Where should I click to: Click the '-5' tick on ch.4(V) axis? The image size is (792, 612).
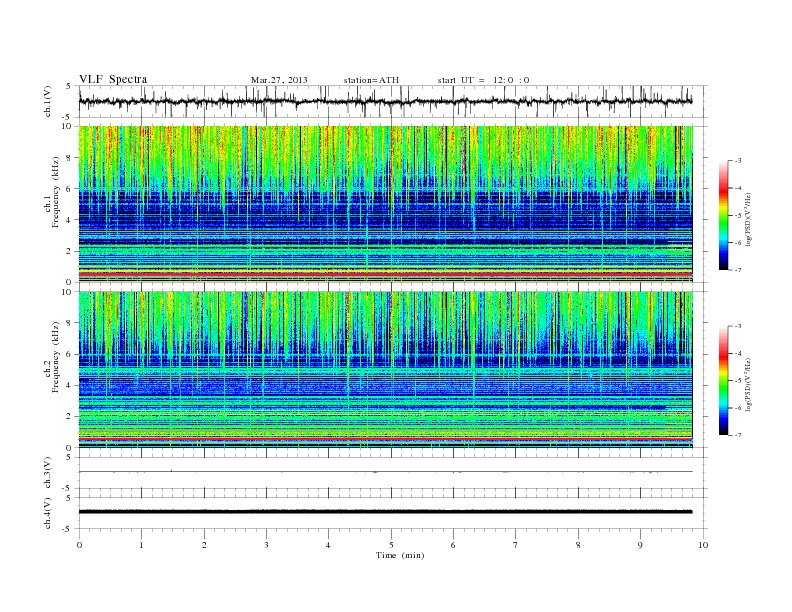pyautogui.click(x=68, y=529)
